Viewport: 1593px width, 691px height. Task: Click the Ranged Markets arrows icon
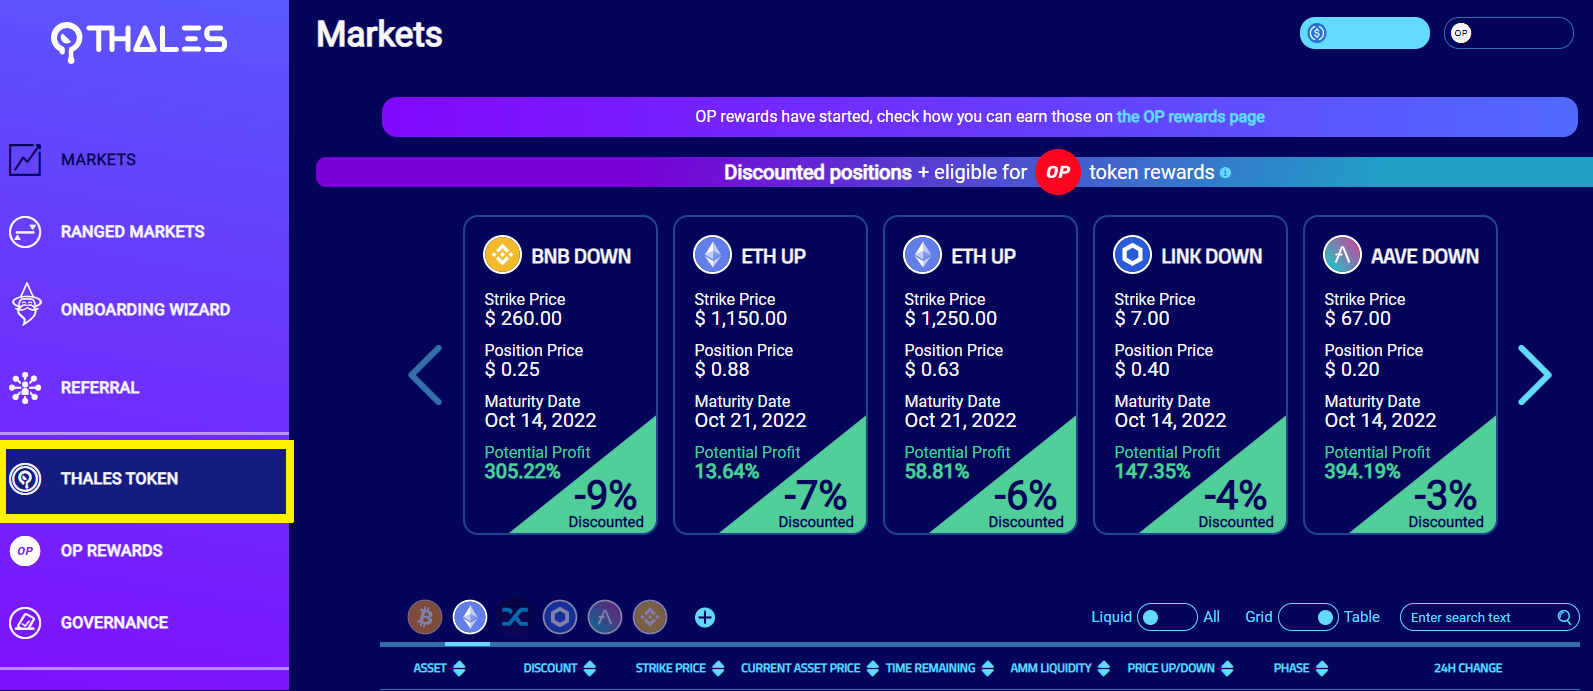[x=25, y=231]
